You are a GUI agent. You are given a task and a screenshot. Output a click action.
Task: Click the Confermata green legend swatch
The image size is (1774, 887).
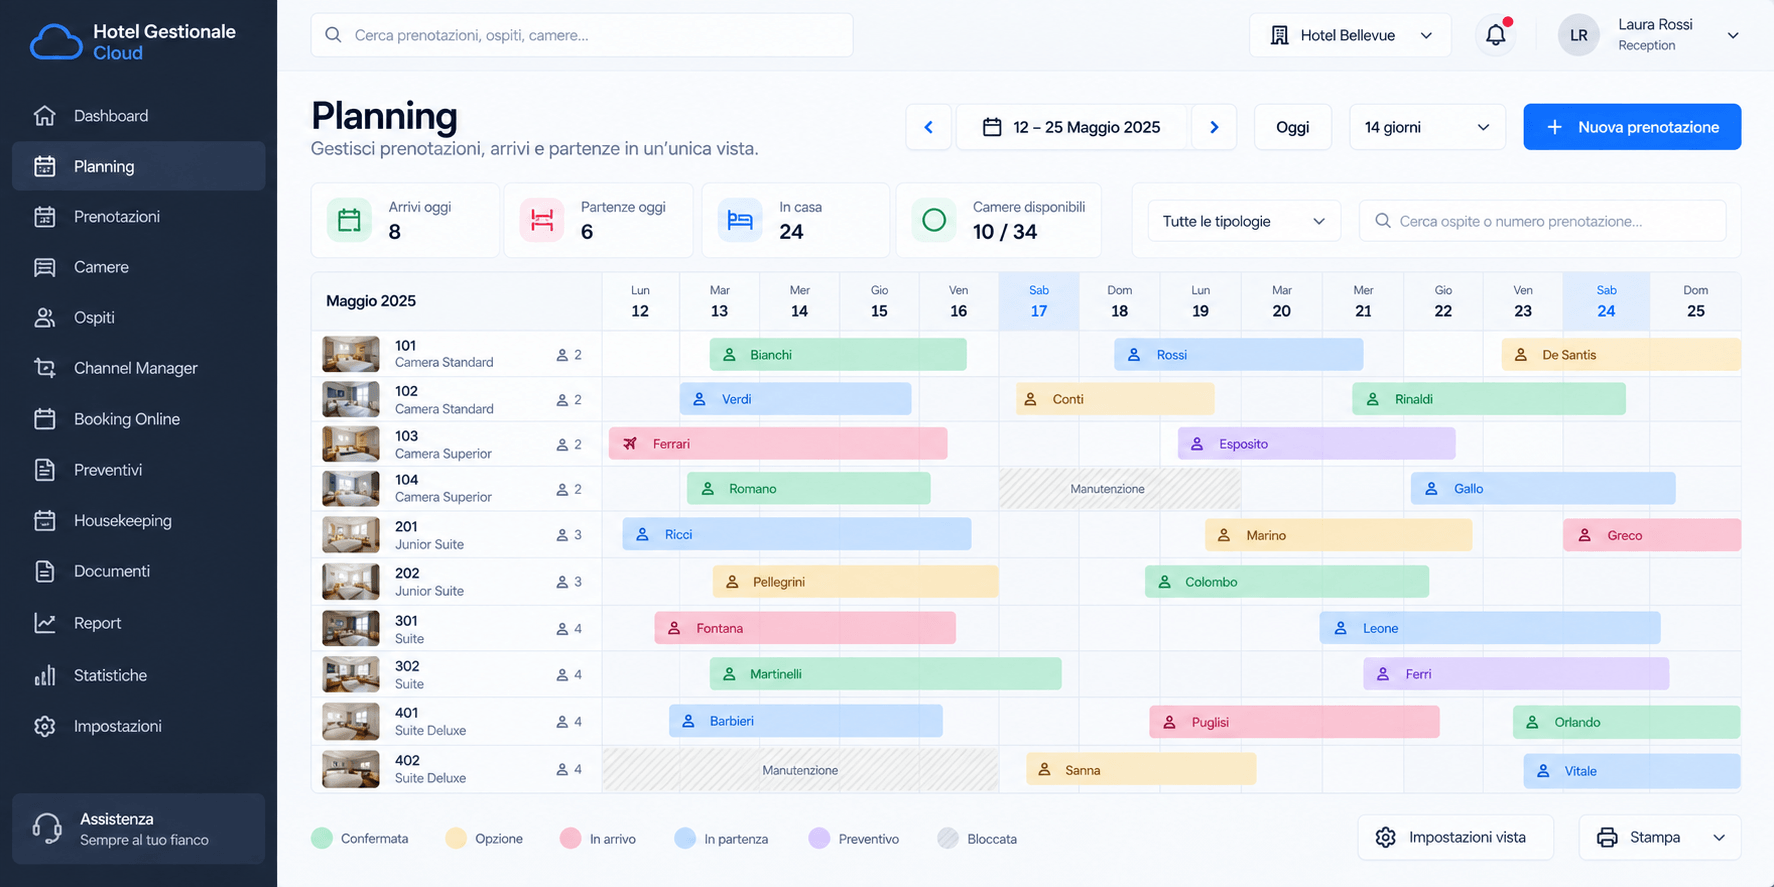(321, 838)
